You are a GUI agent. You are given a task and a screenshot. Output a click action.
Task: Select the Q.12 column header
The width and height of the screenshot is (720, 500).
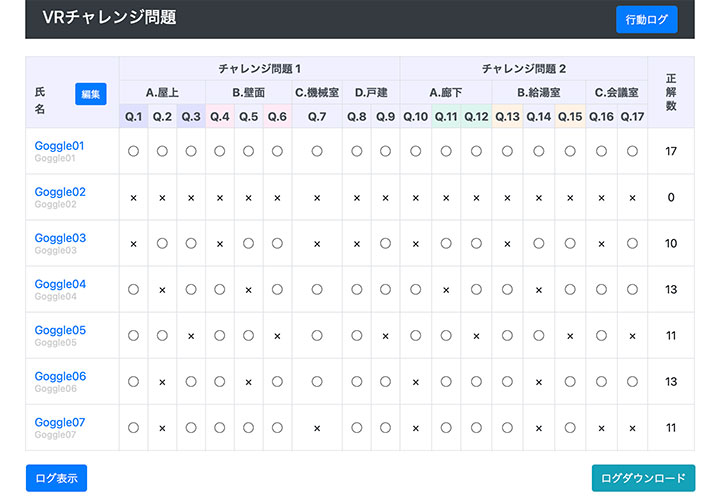pos(476,117)
